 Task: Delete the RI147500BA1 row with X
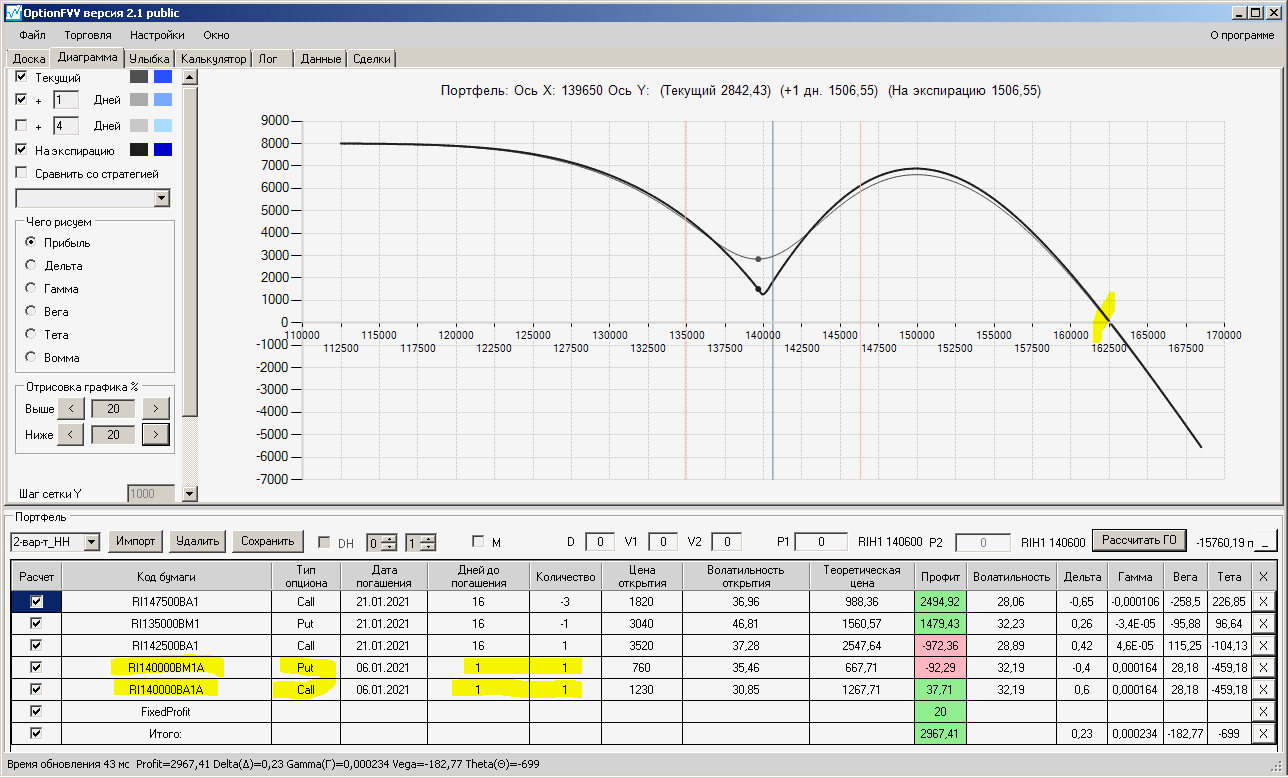click(x=1264, y=602)
